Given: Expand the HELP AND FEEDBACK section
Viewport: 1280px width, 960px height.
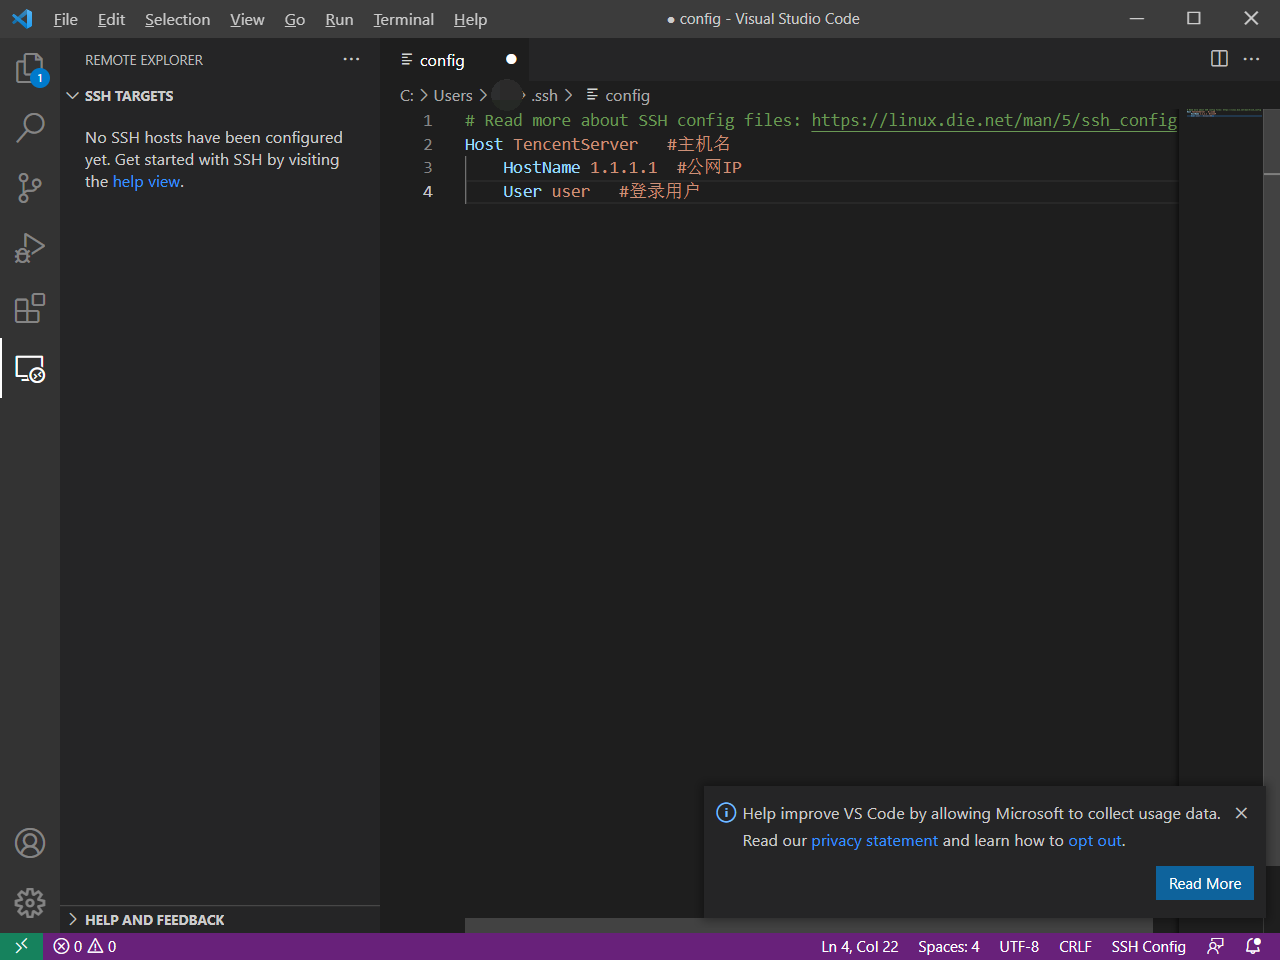Looking at the screenshot, I should pyautogui.click(x=220, y=920).
